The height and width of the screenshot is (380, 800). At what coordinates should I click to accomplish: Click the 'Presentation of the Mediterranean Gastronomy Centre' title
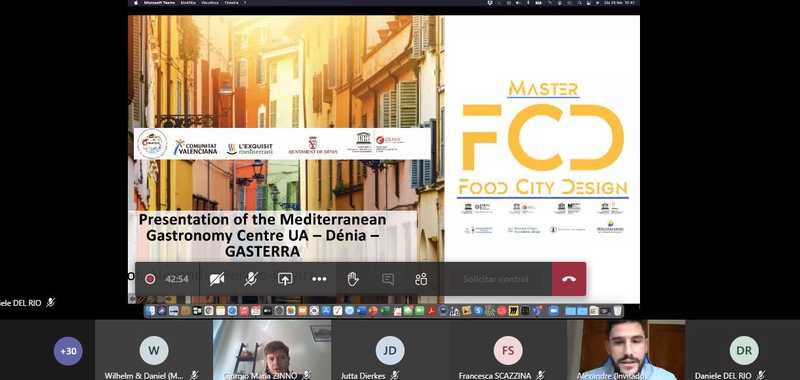(x=262, y=235)
